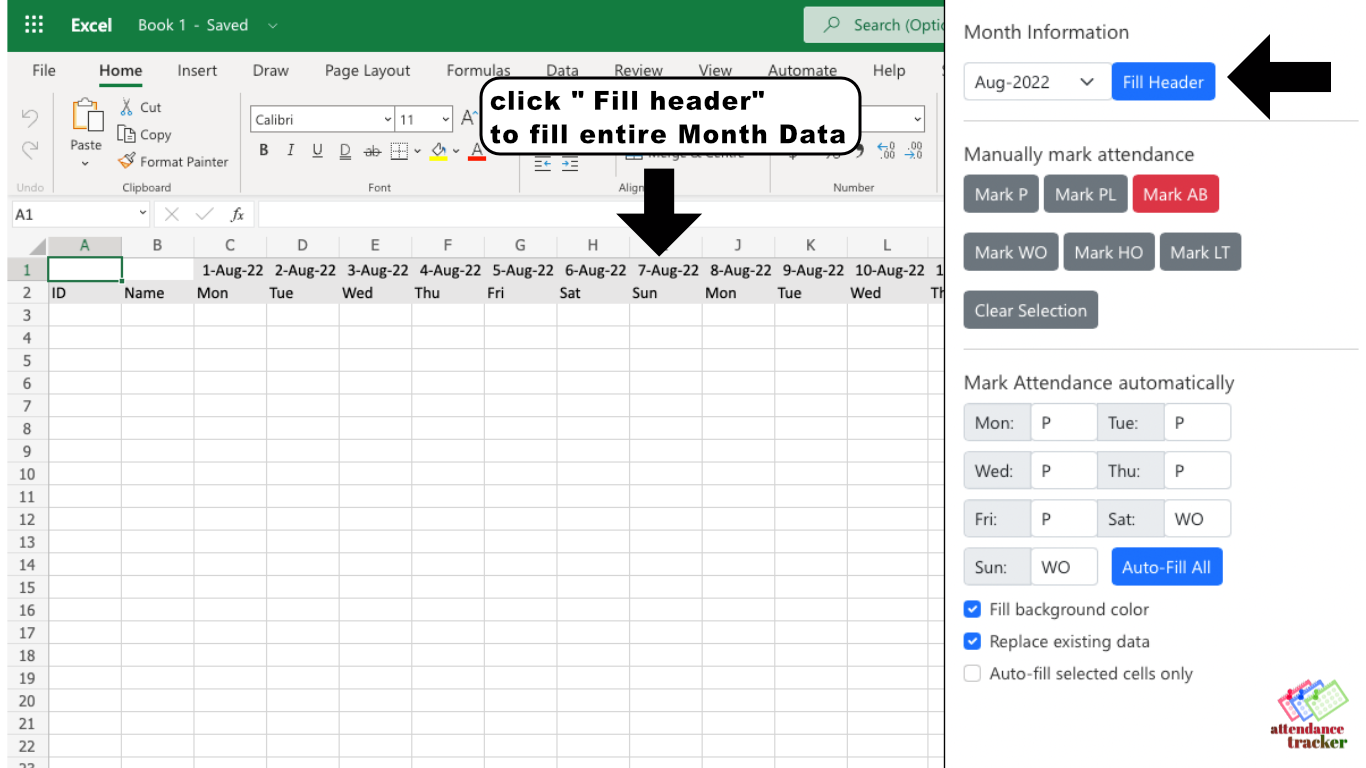Viewport: 1366px width, 768px height.
Task: Apply italic formatting
Action: pyautogui.click(x=290, y=150)
